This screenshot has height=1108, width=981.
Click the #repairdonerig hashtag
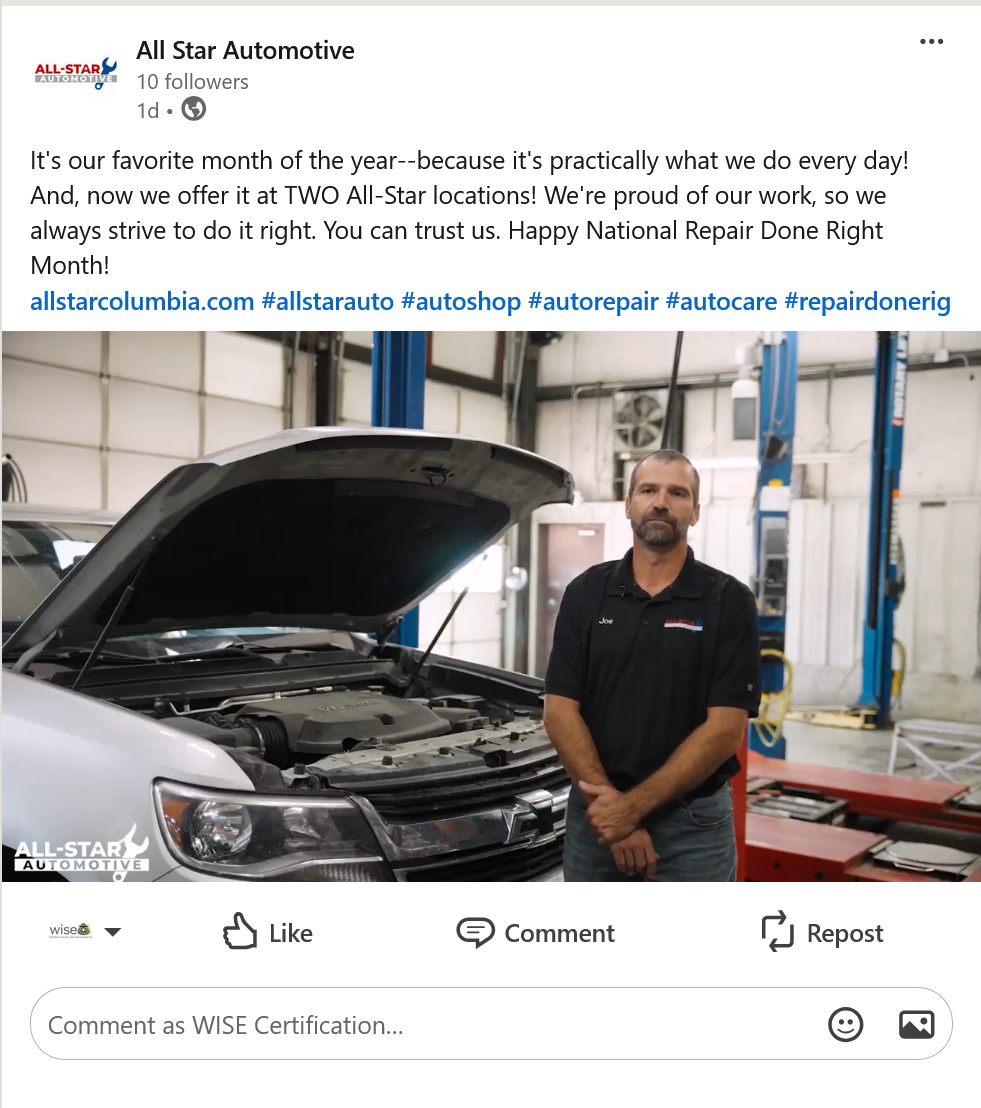coord(867,302)
